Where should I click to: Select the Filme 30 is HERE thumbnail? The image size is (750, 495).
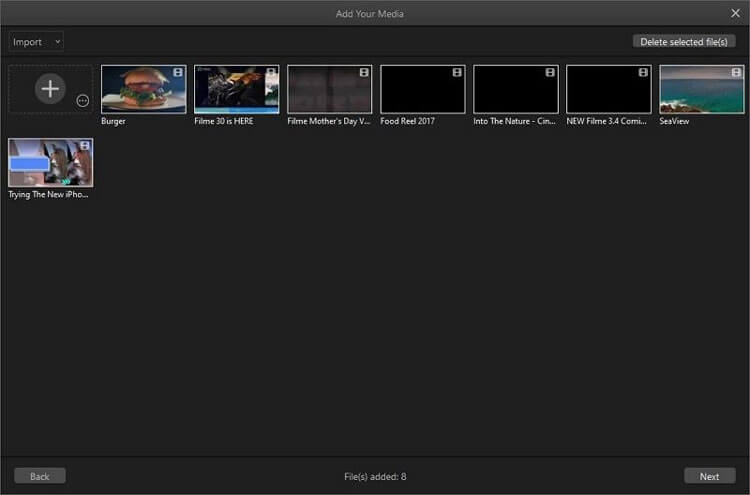click(237, 89)
